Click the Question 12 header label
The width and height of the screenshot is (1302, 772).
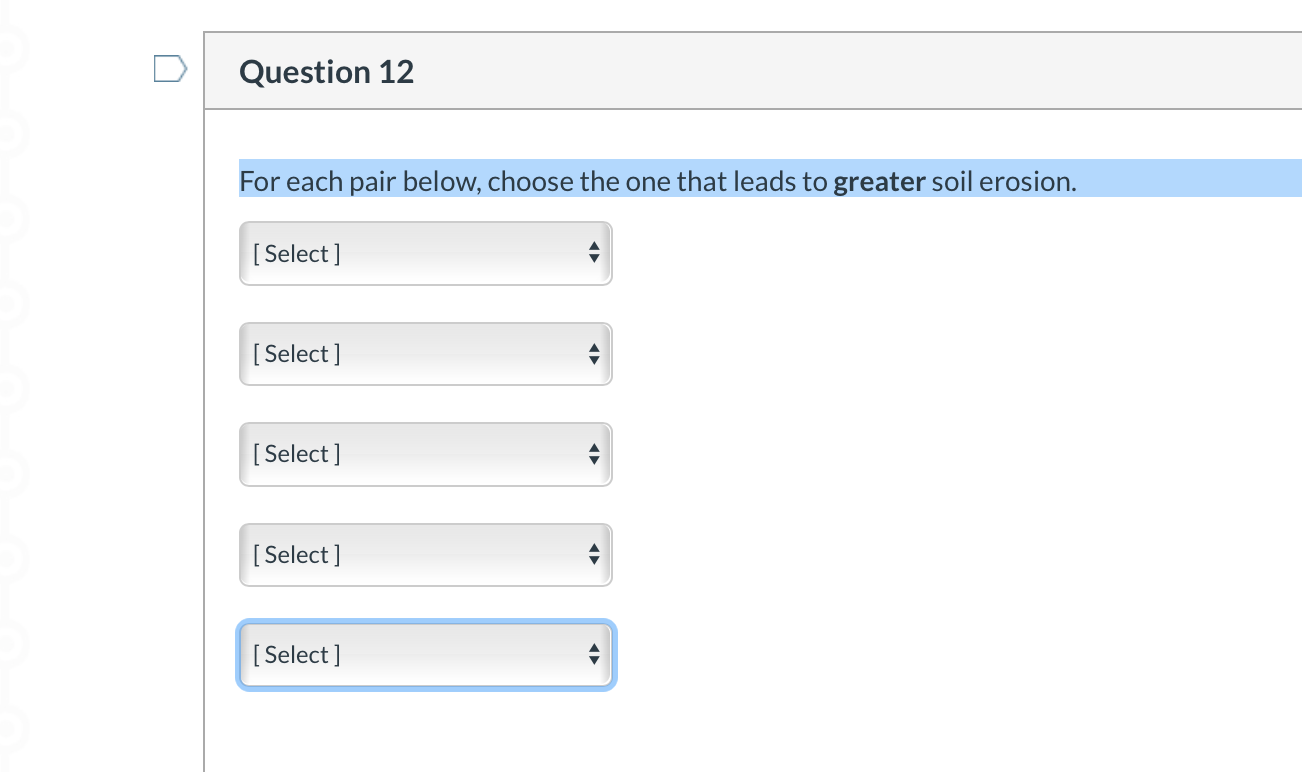point(326,71)
